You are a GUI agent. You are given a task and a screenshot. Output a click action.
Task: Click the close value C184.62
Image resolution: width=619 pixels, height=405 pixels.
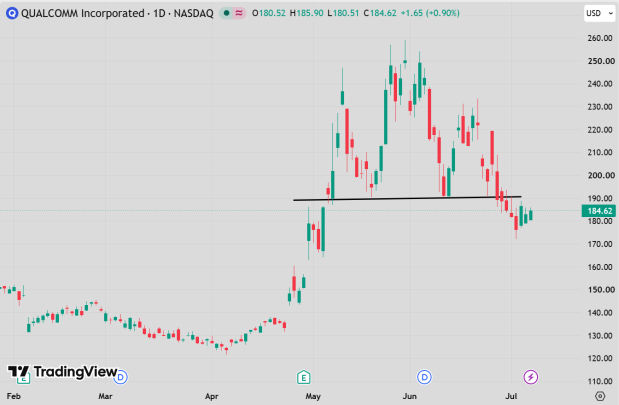(x=380, y=13)
